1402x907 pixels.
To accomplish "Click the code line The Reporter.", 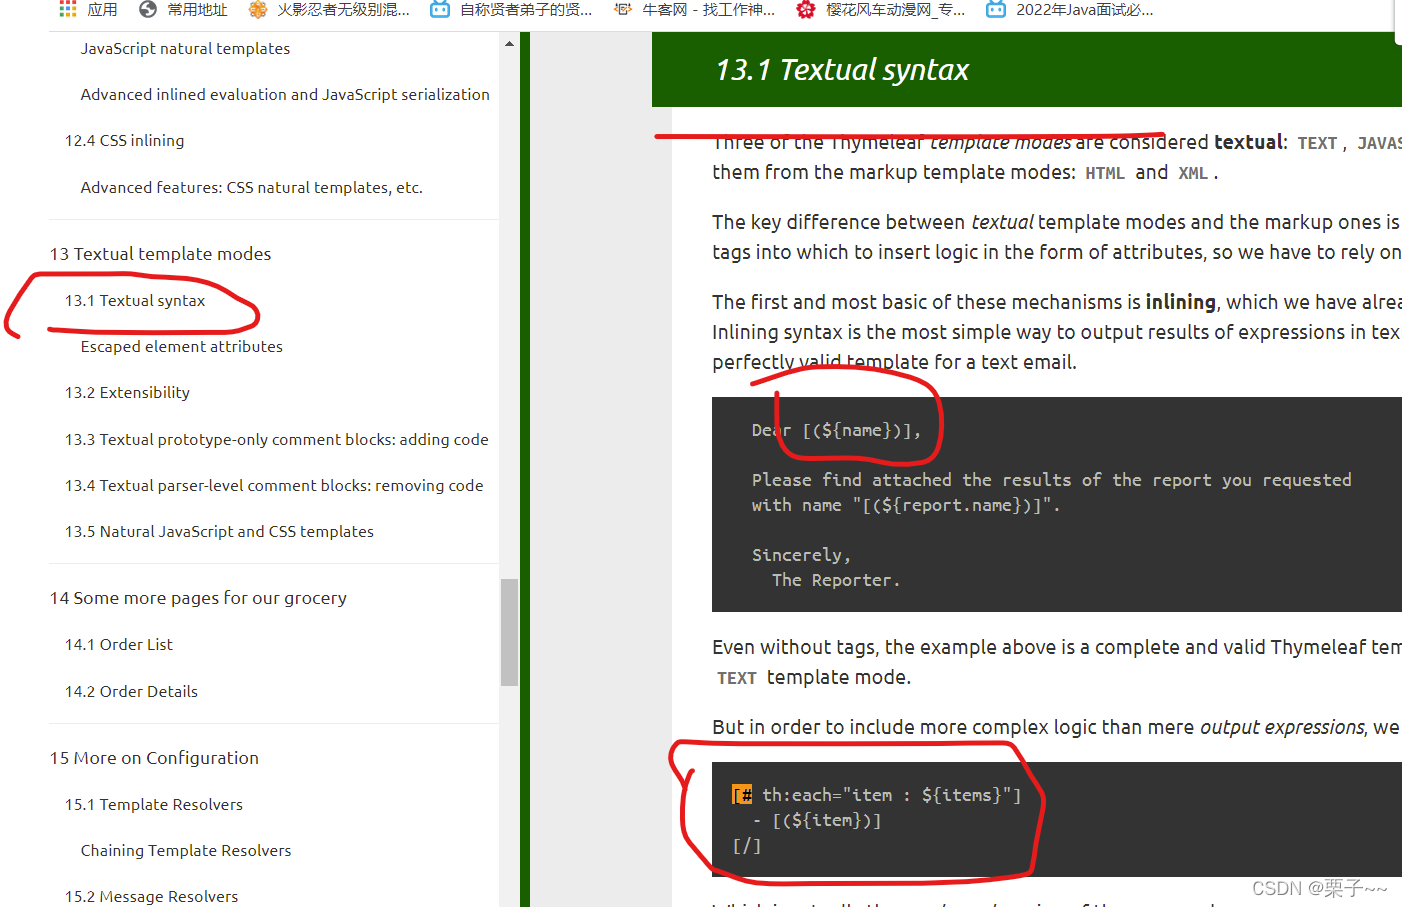I will click(x=836, y=580).
